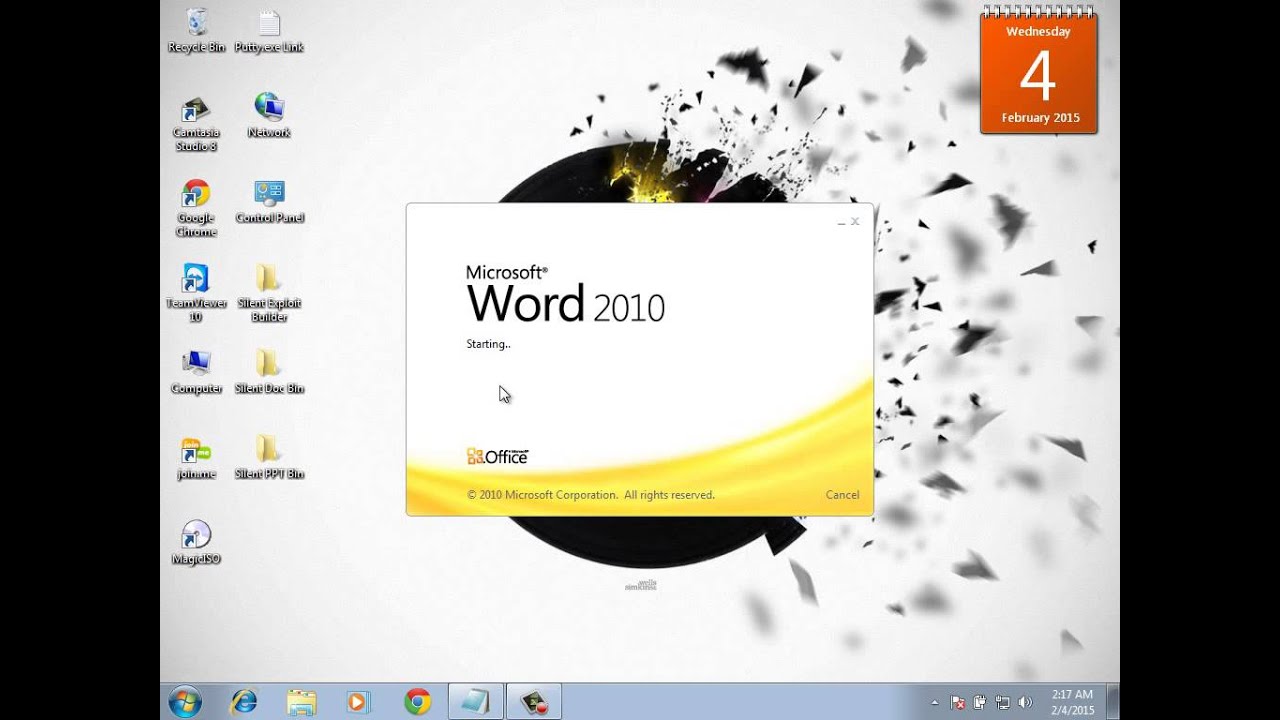
Task: Open the volume speaker tray icon
Action: pyautogui.click(x=1025, y=703)
